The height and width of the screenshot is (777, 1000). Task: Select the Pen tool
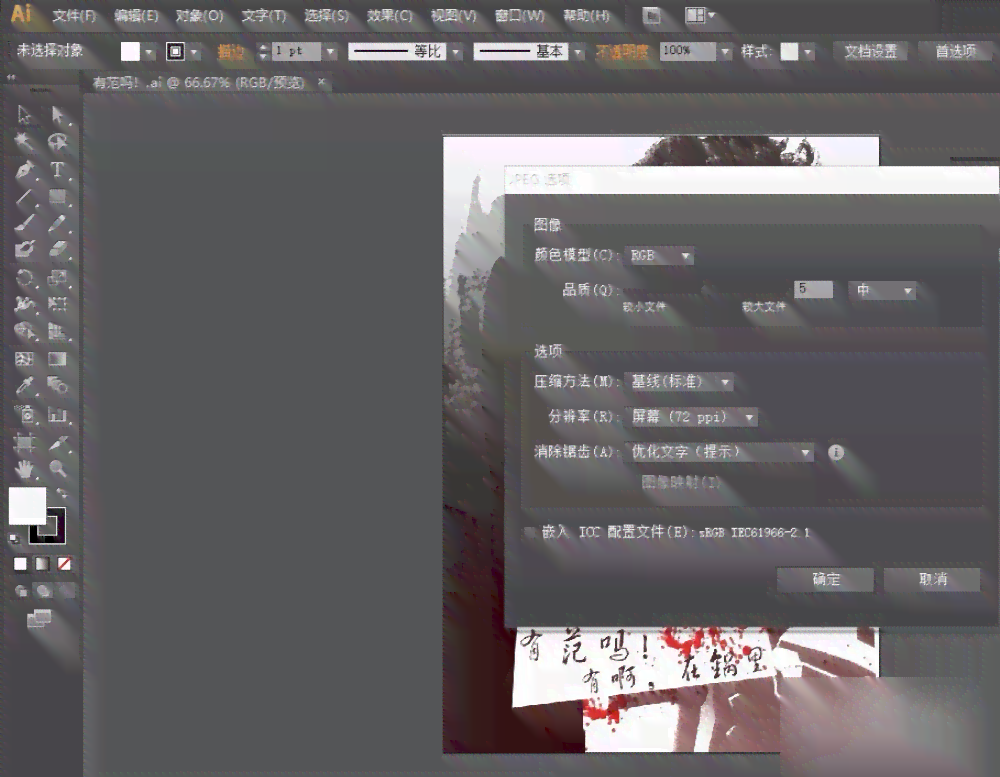[x=24, y=170]
